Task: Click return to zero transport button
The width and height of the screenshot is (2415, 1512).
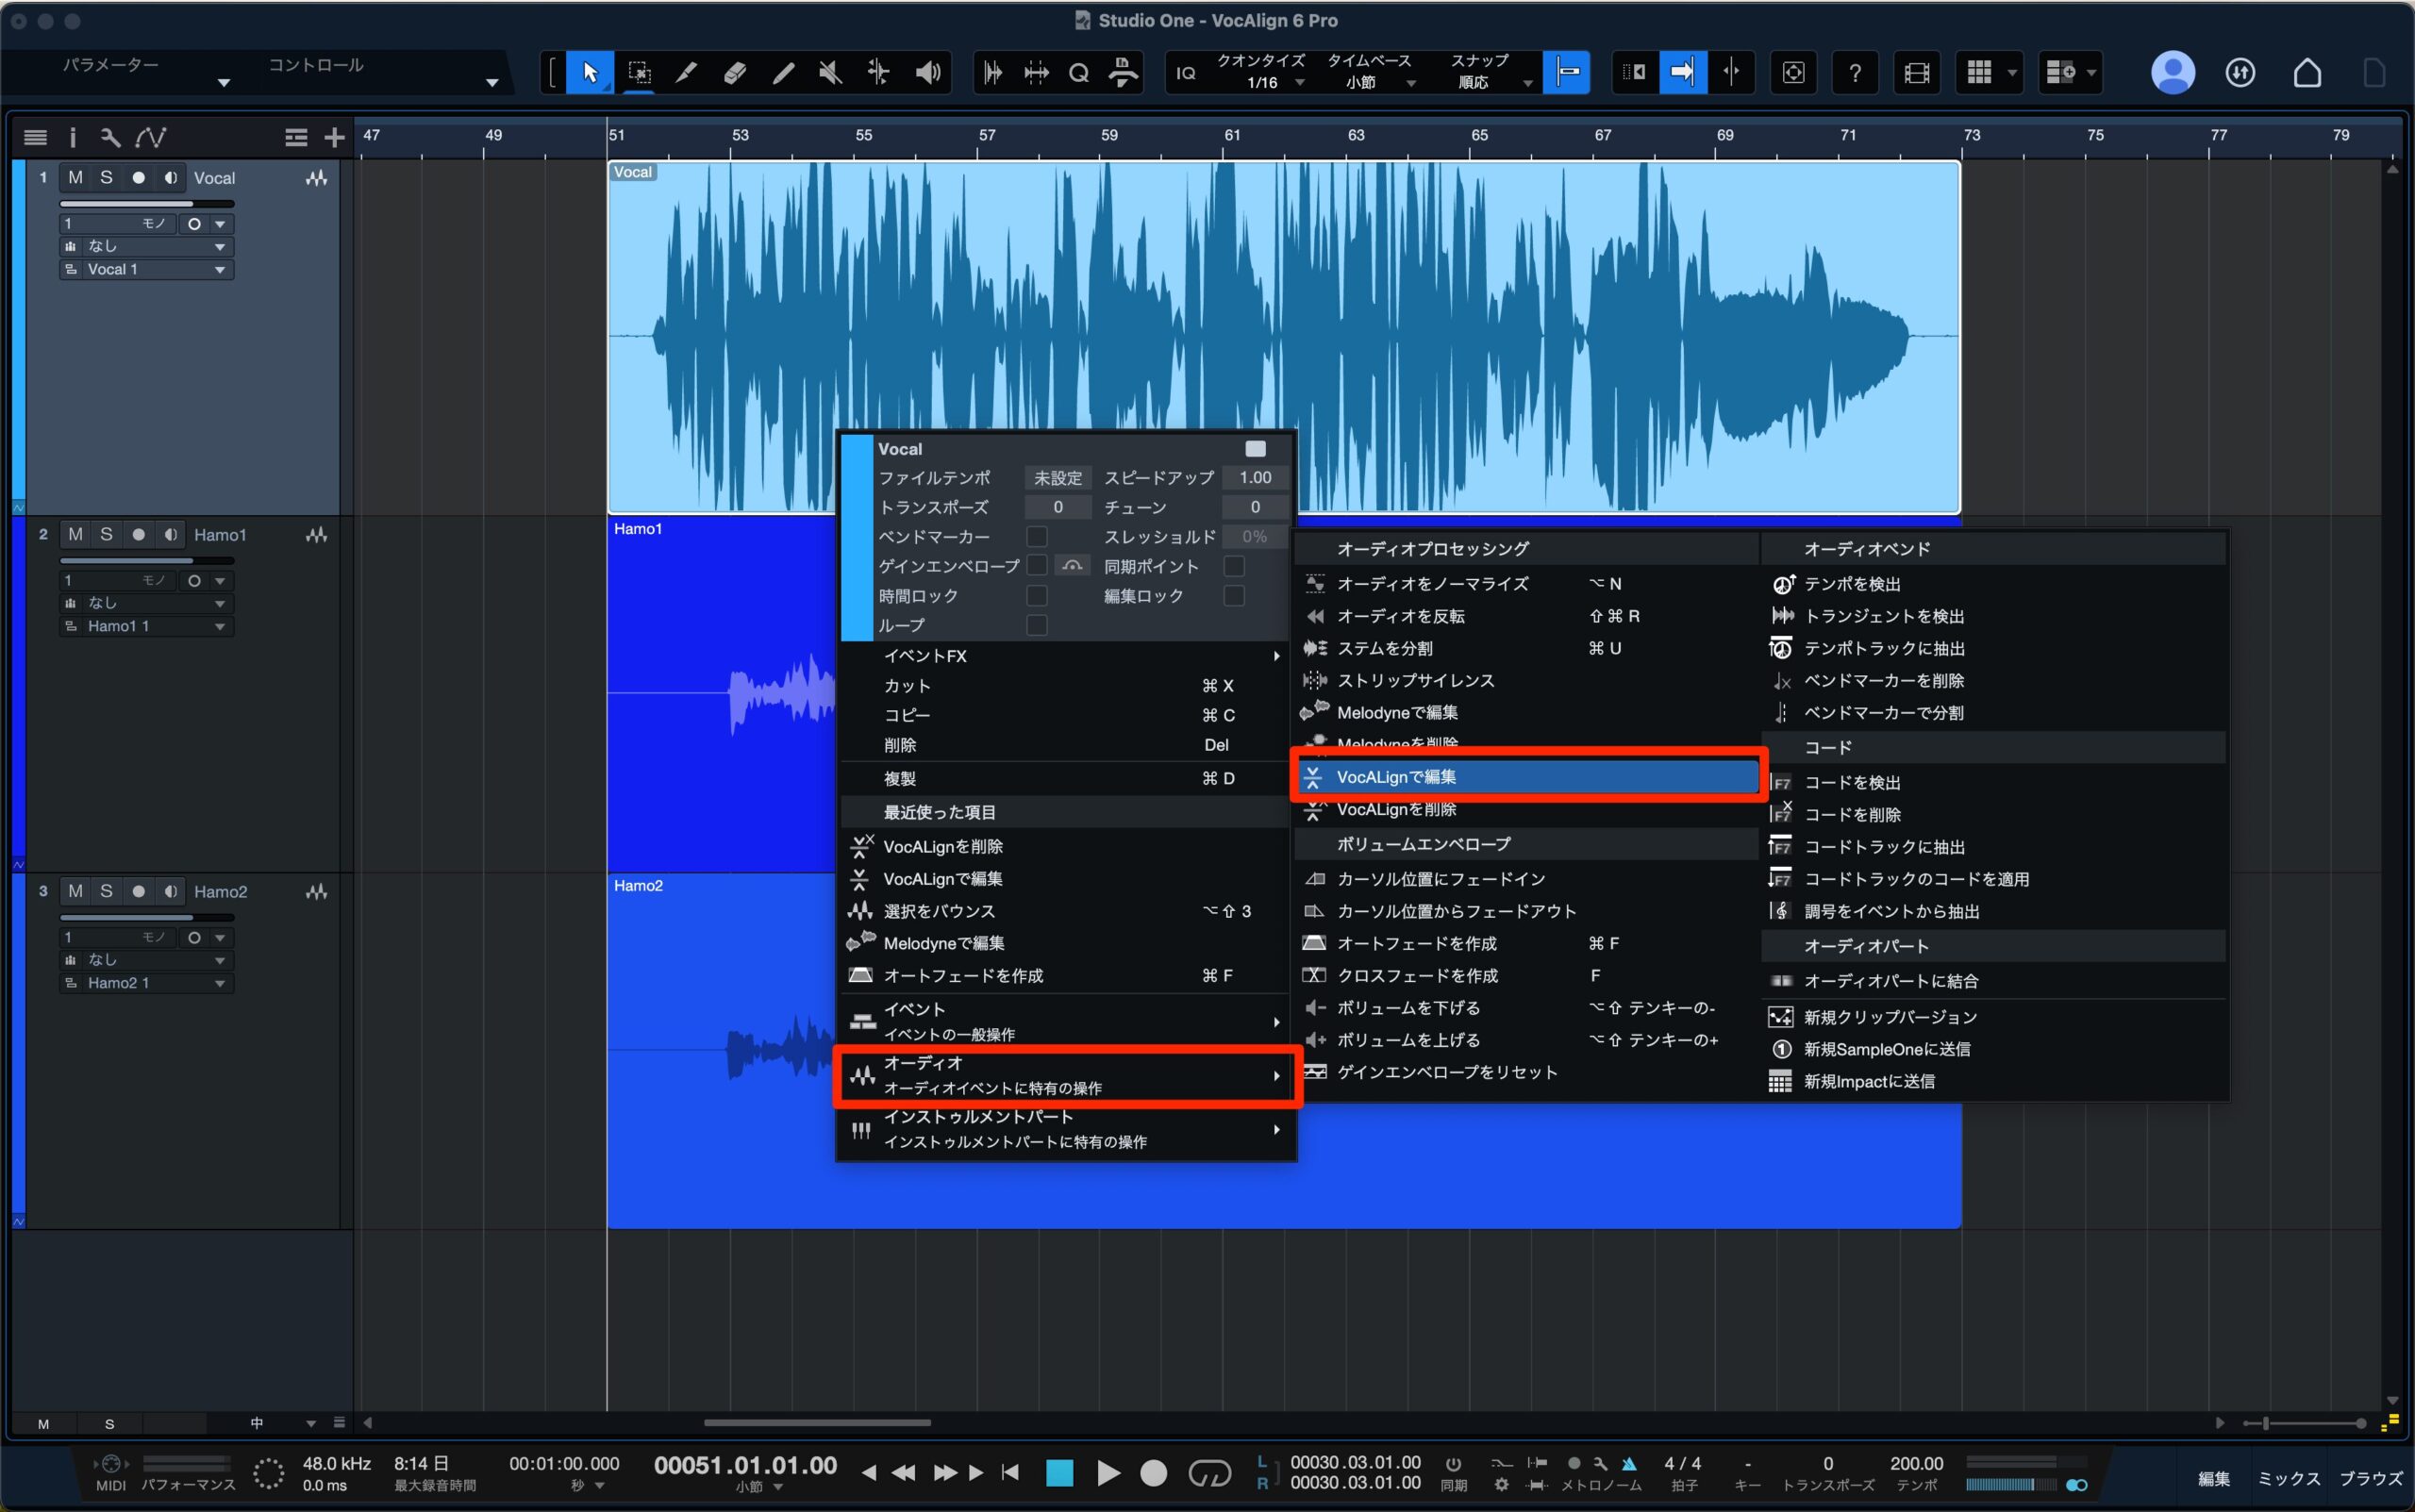Action: pyautogui.click(x=1011, y=1472)
